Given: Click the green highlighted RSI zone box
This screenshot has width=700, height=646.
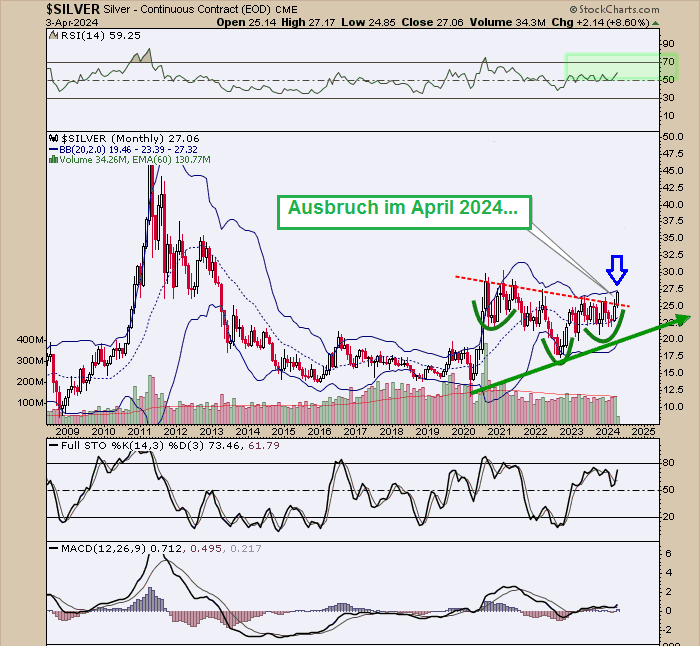Looking at the screenshot, I should 612,67.
